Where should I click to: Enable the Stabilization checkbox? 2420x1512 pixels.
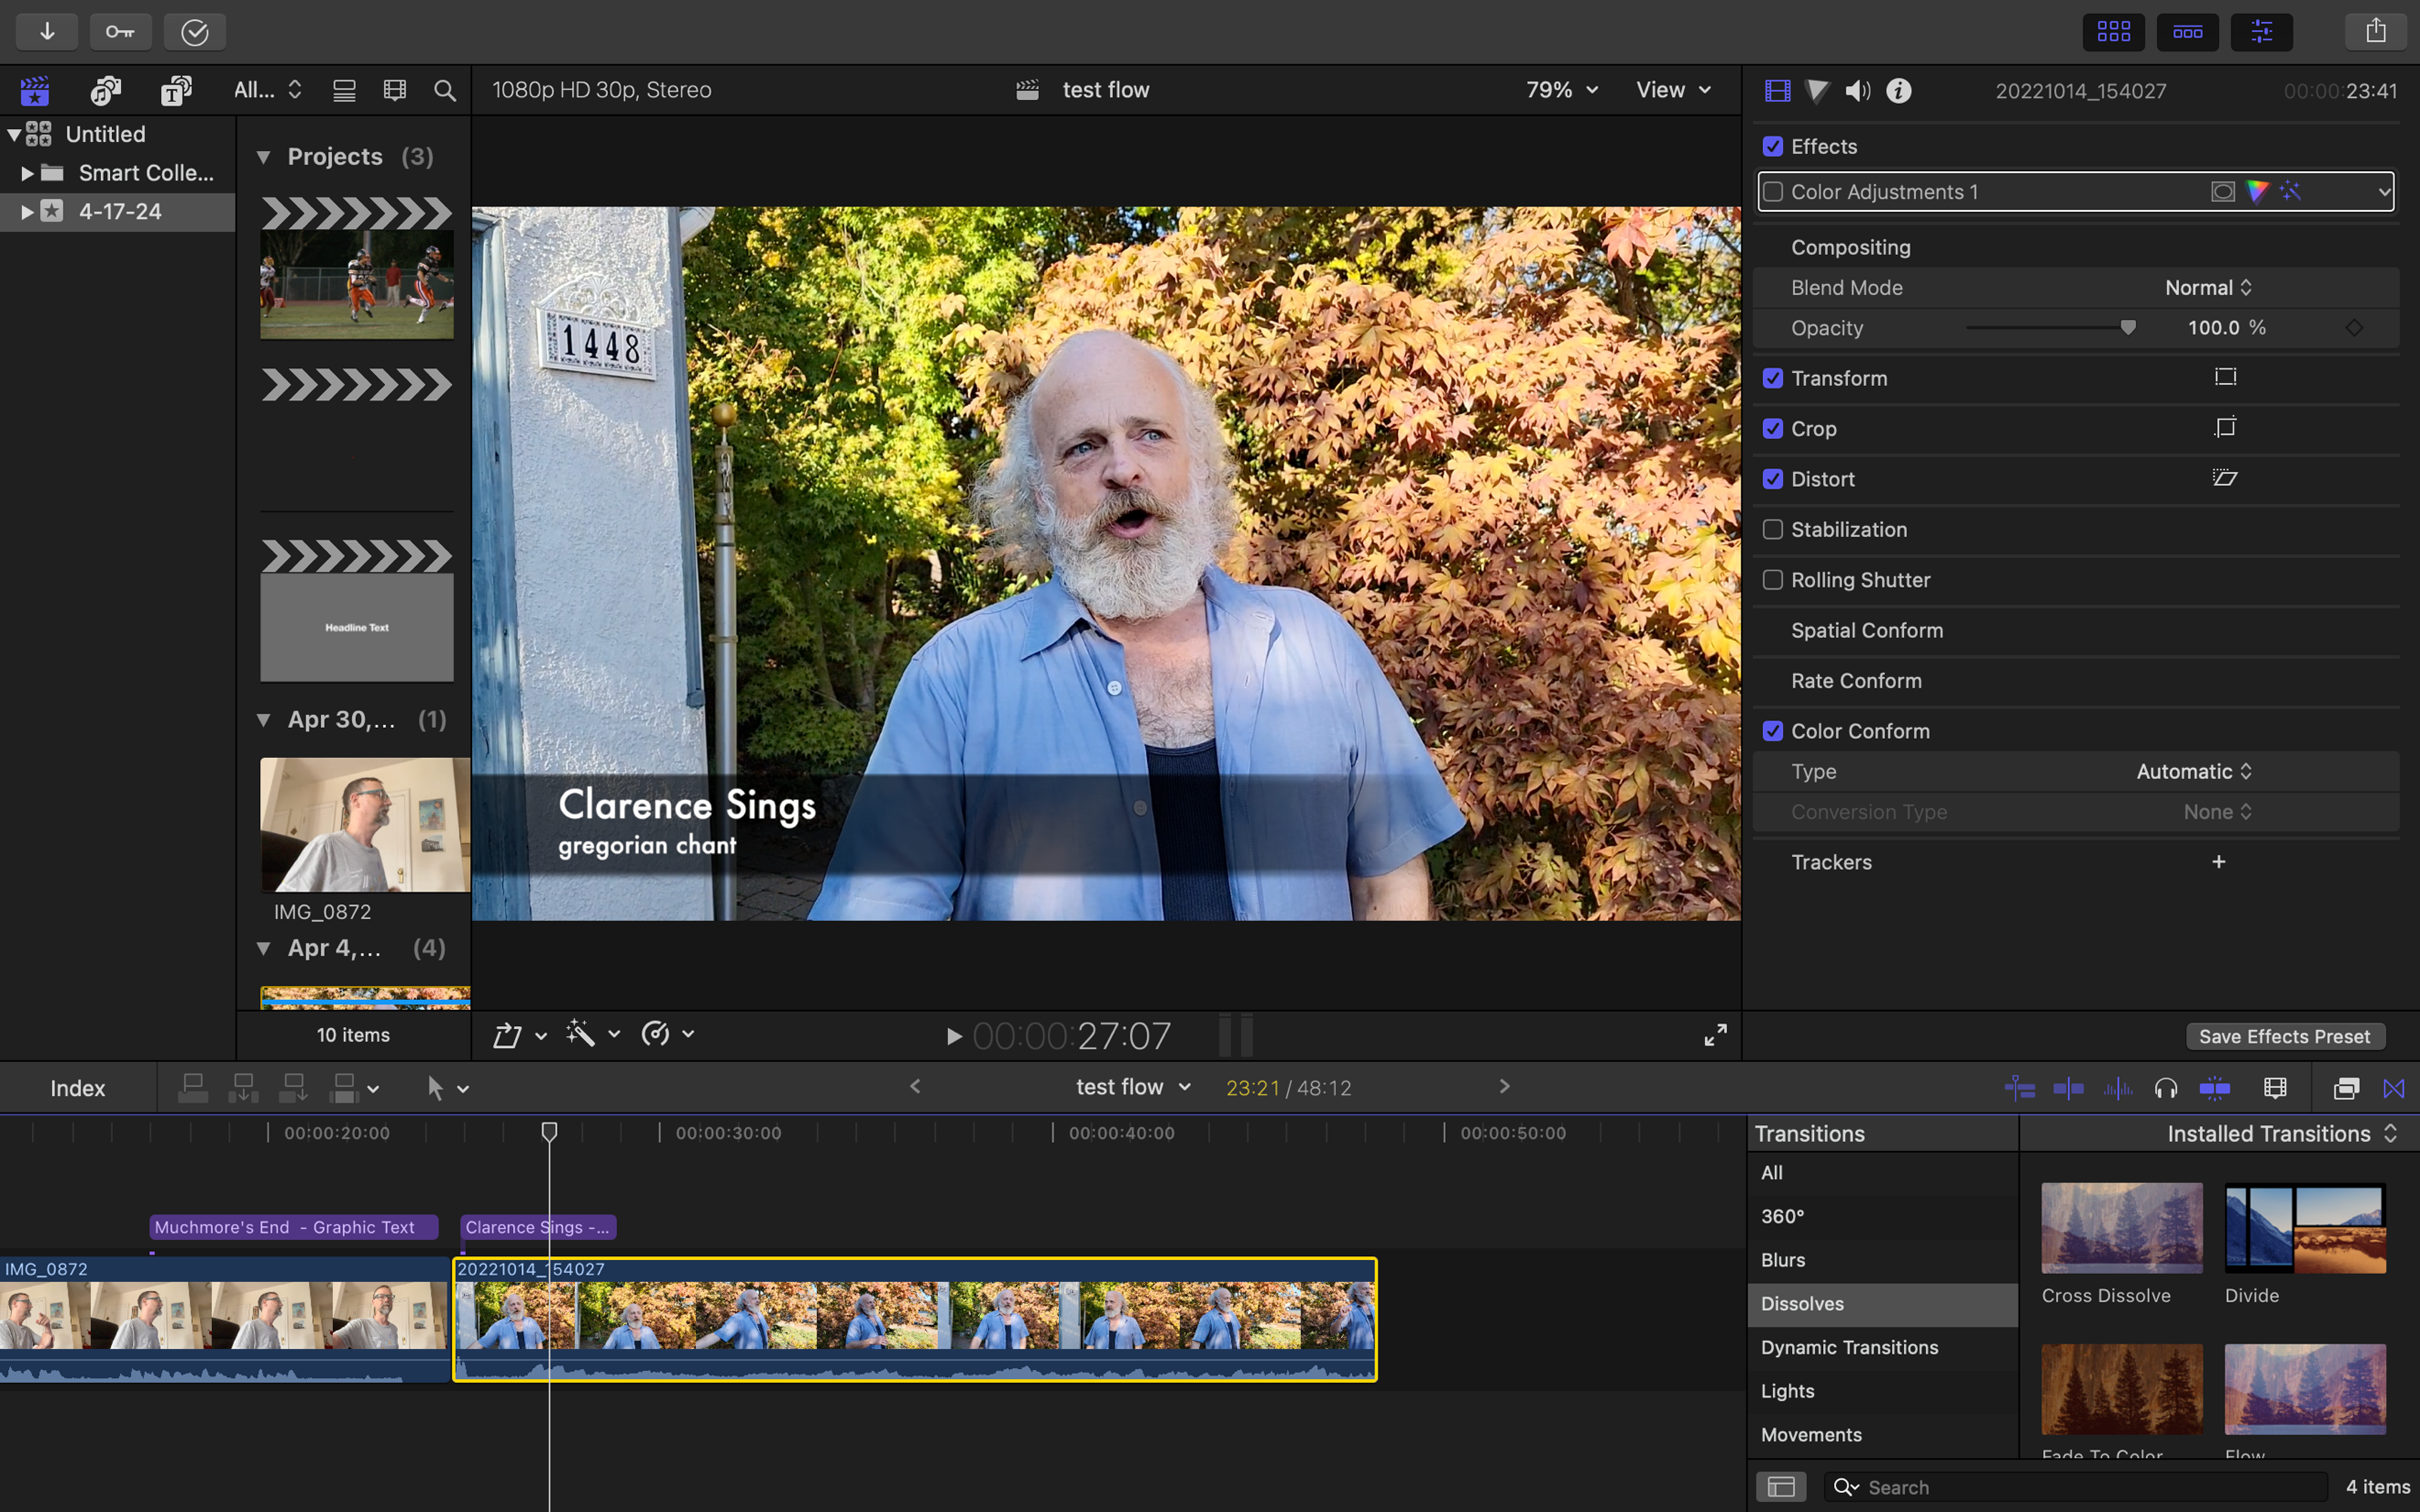1773,529
